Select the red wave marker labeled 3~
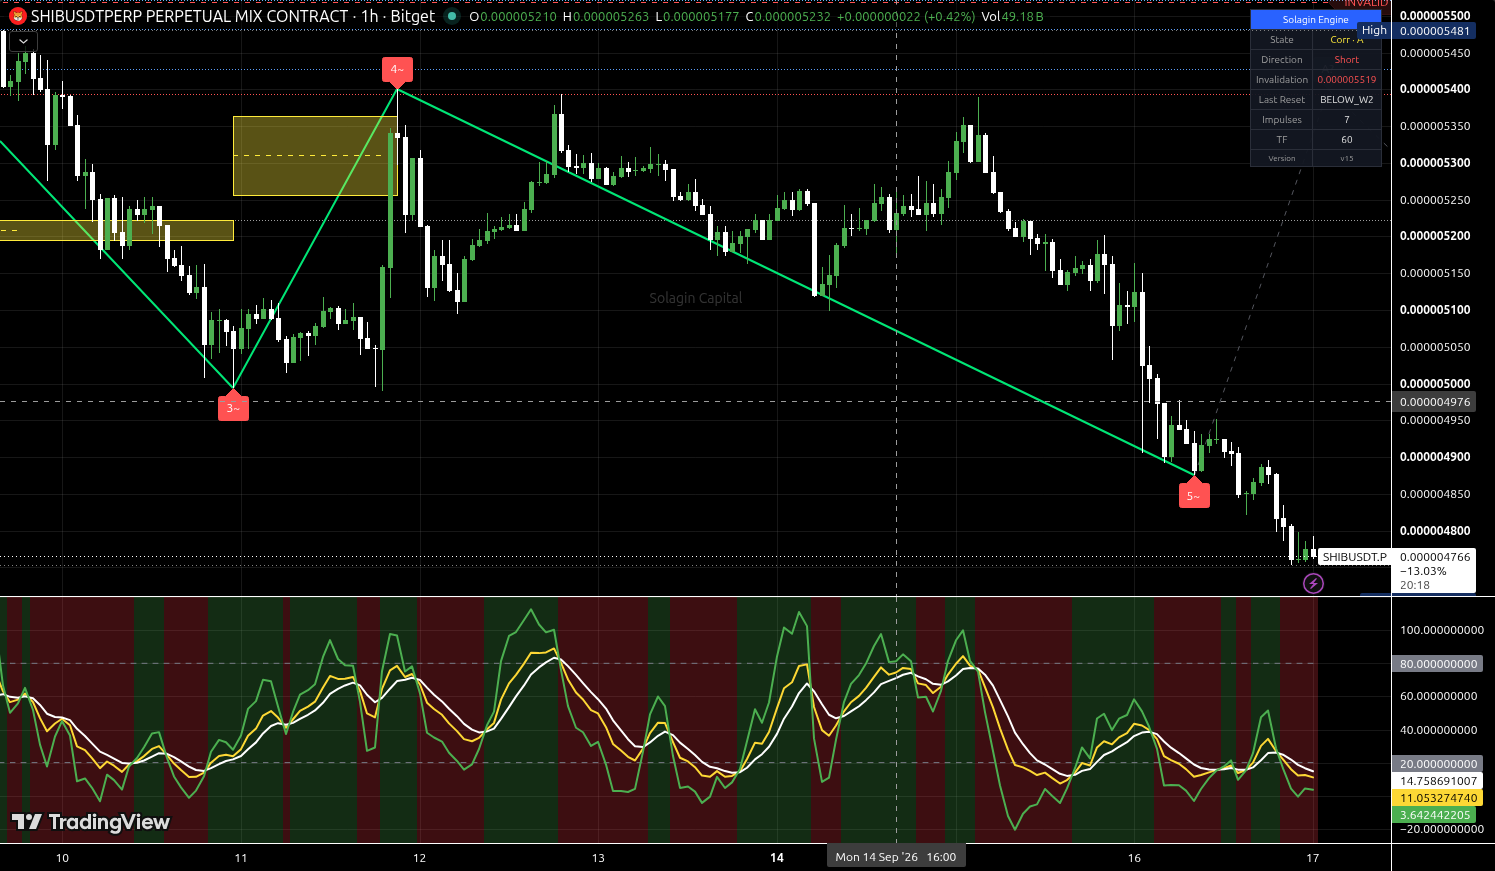Image resolution: width=1495 pixels, height=871 pixels. tap(233, 407)
